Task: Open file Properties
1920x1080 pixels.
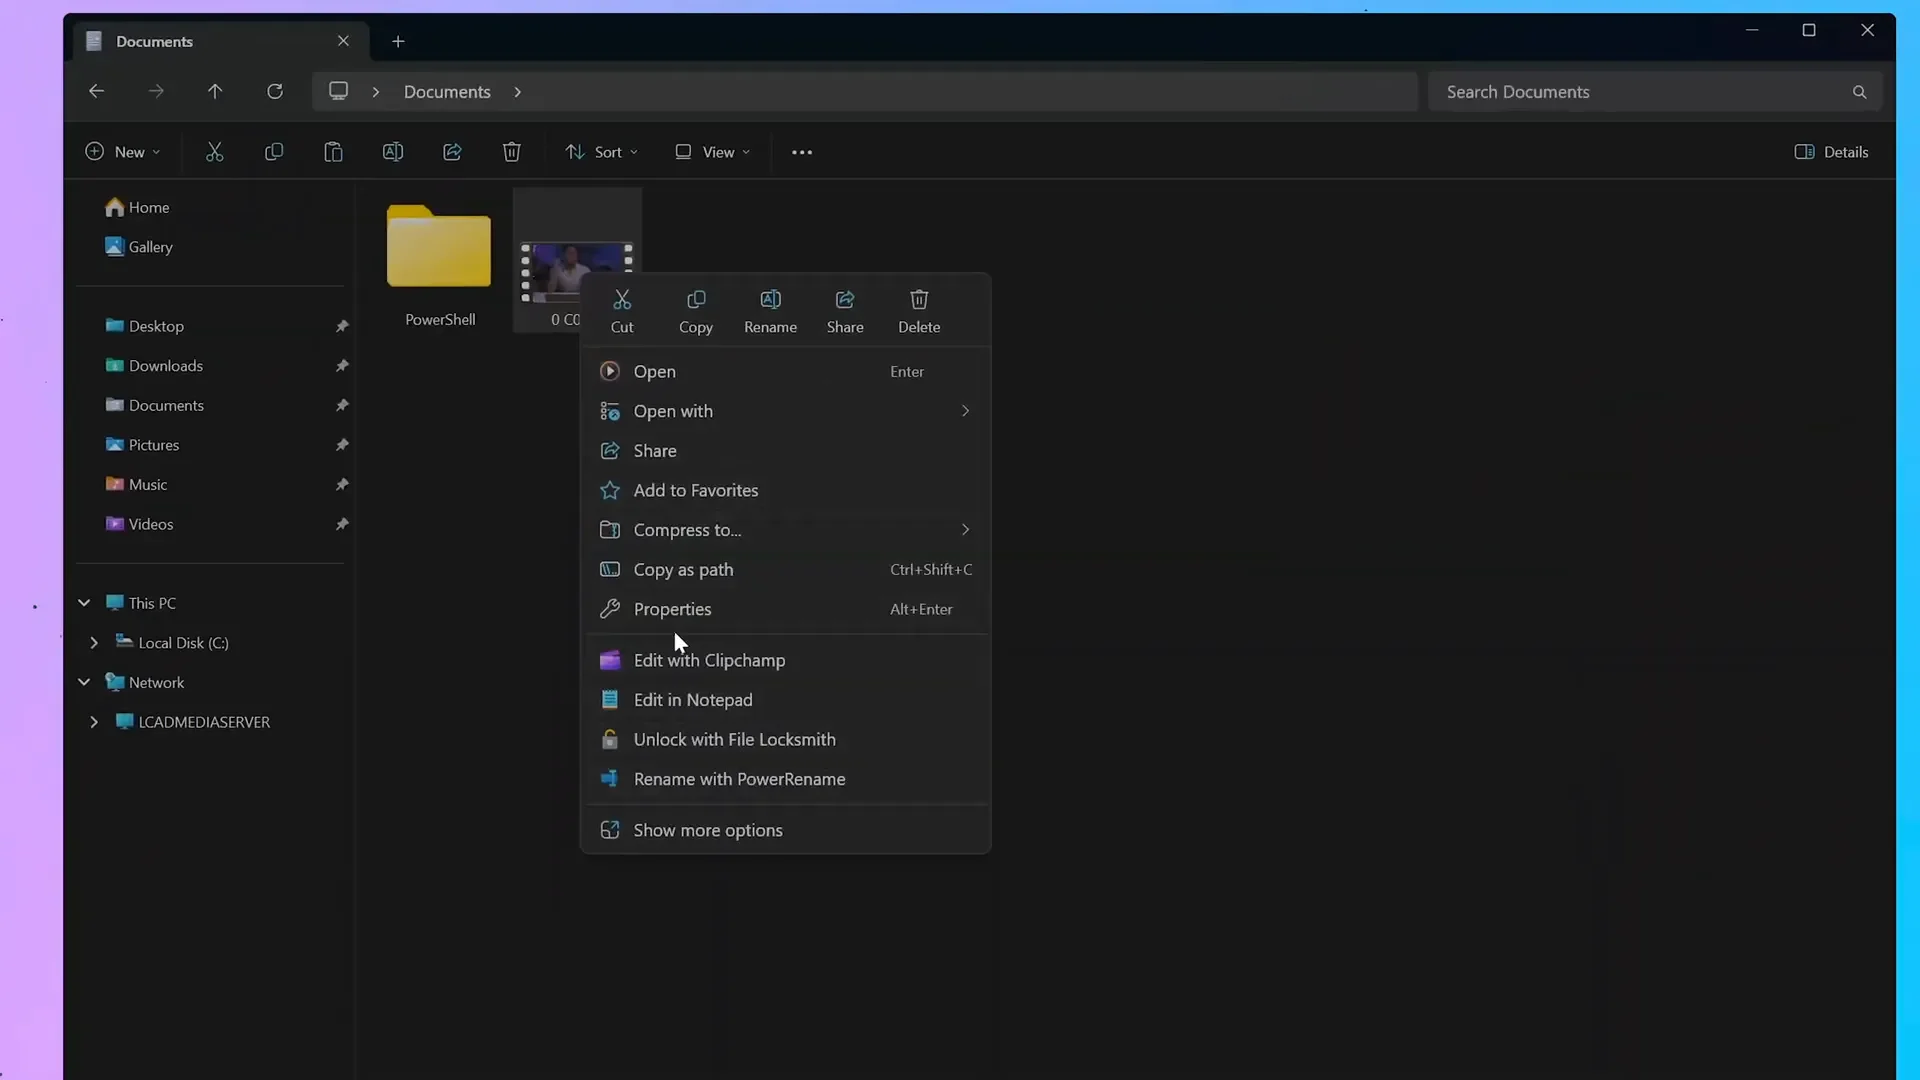Action: [785, 609]
